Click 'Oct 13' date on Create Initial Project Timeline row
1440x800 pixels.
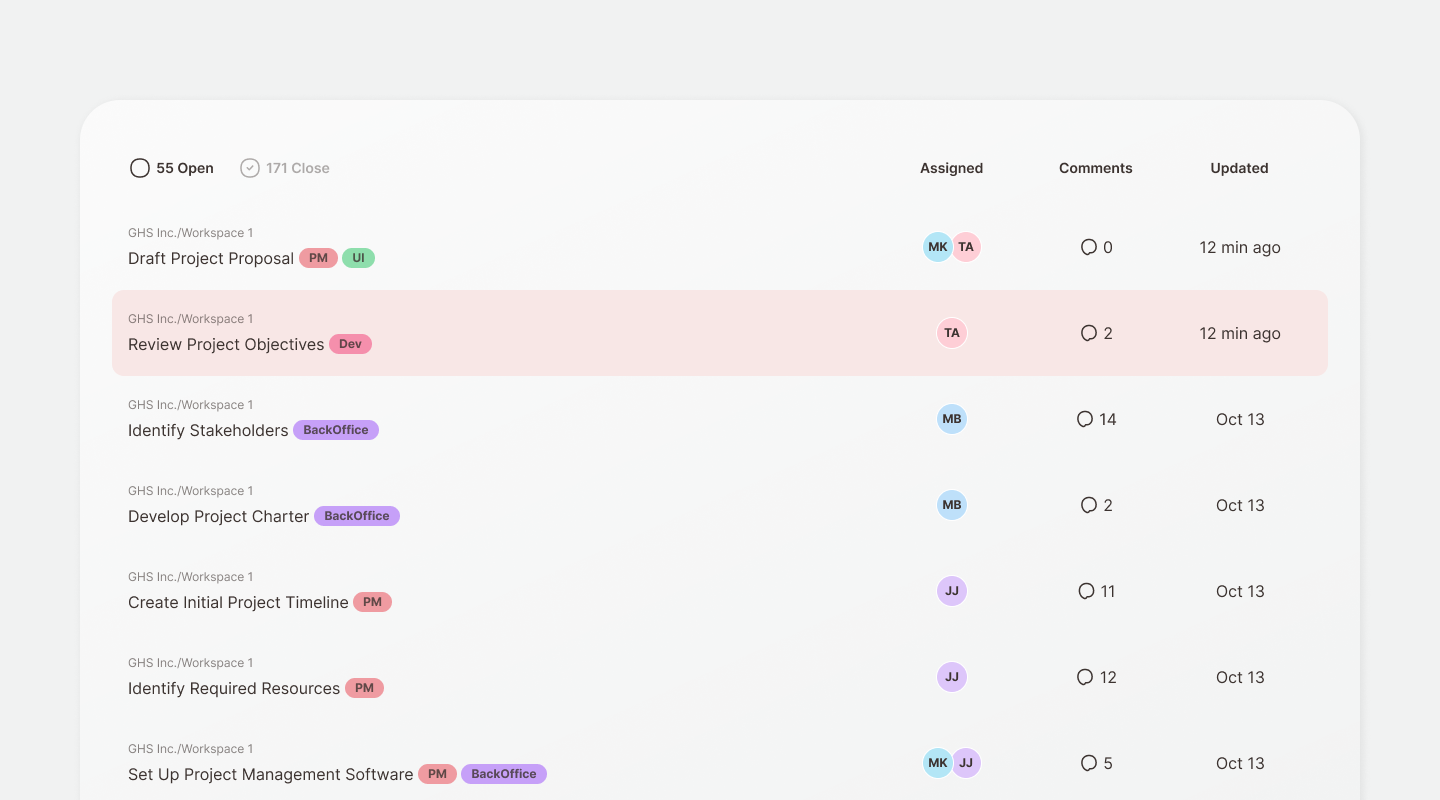1240,591
